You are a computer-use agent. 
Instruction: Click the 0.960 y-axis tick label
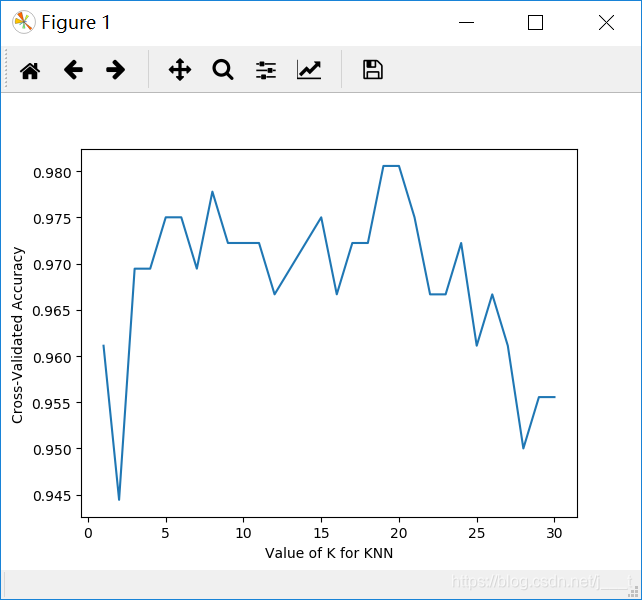click(x=52, y=358)
